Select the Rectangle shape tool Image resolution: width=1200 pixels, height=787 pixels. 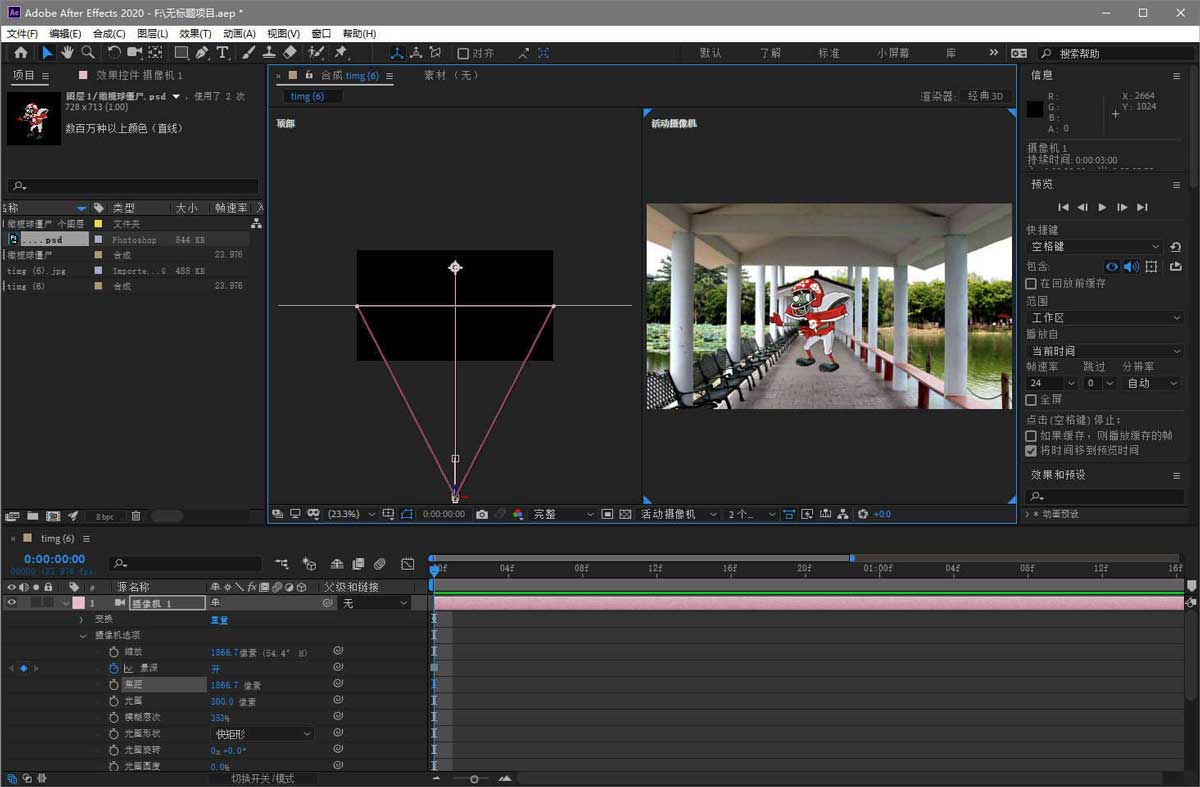(x=182, y=53)
